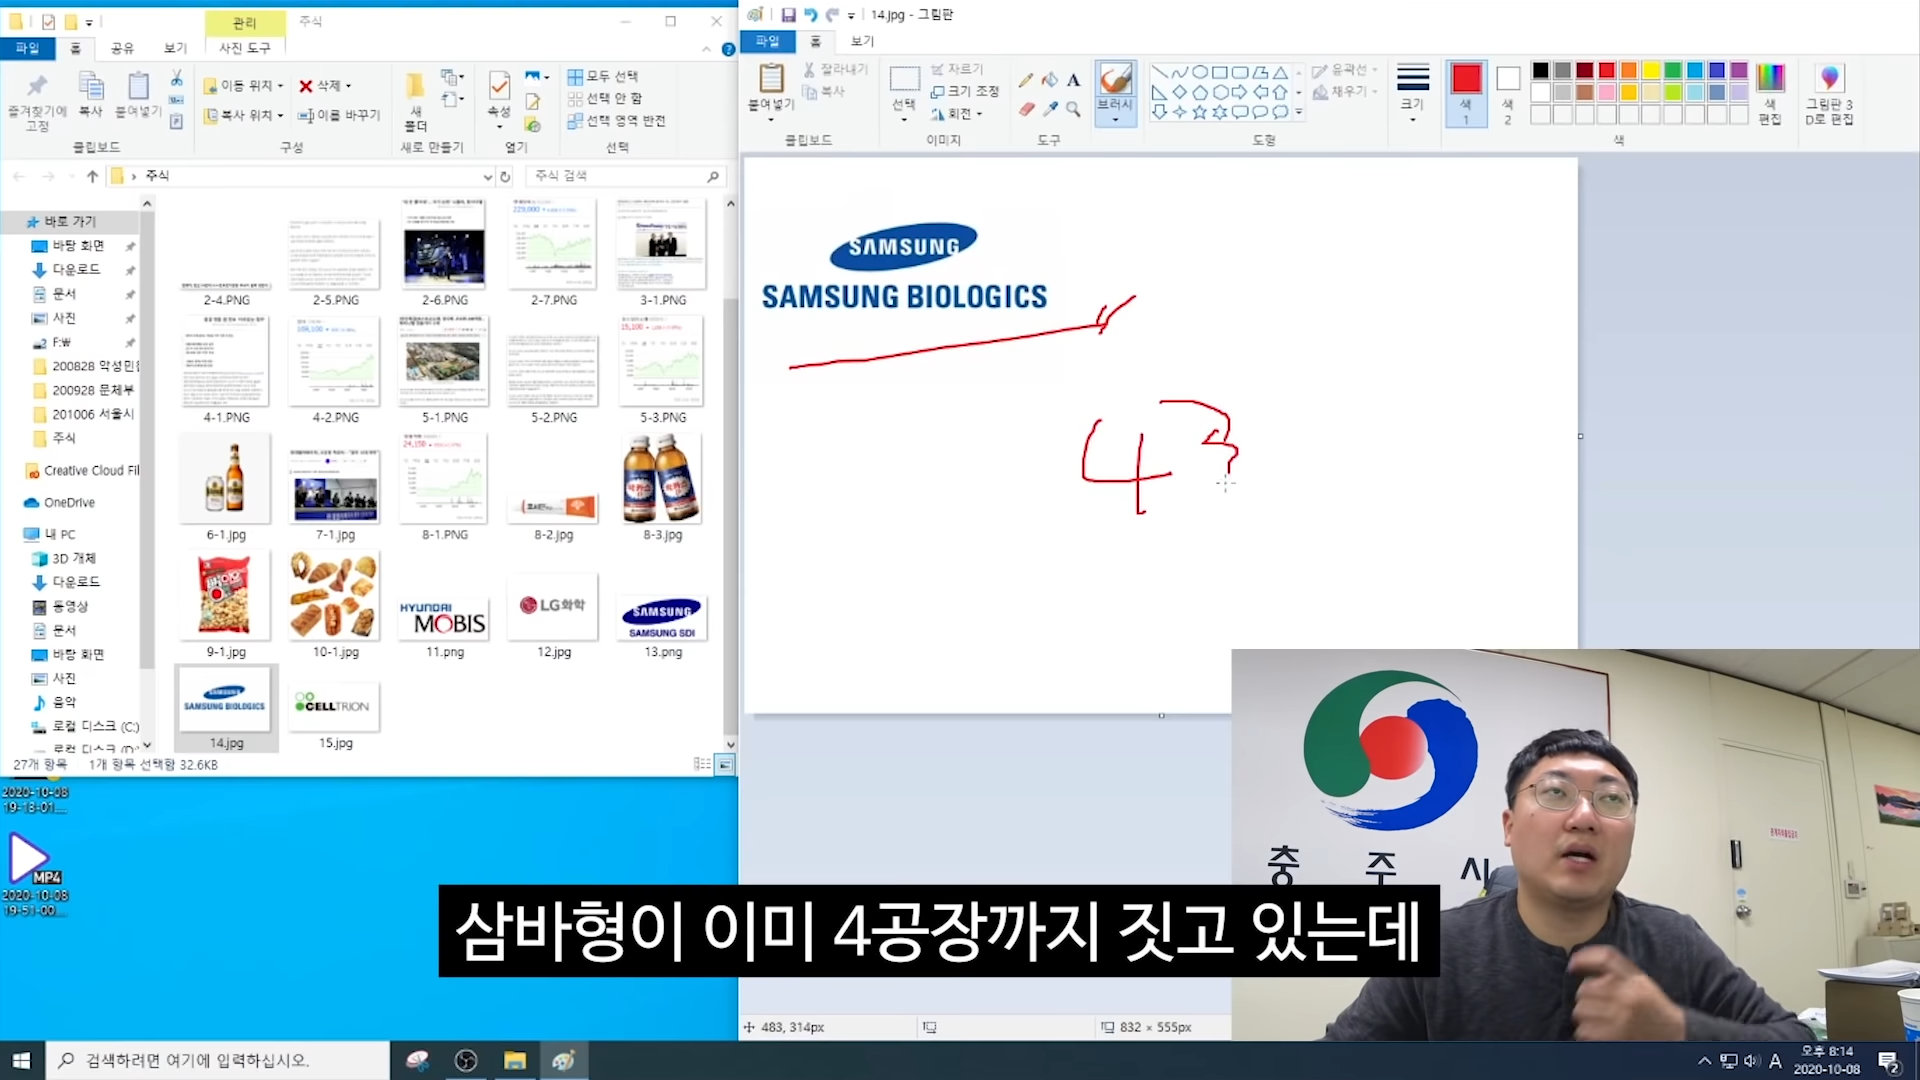1920x1080 pixels.
Task: Open the Explorer File (파일) menu
Action: pyautogui.click(x=27, y=48)
